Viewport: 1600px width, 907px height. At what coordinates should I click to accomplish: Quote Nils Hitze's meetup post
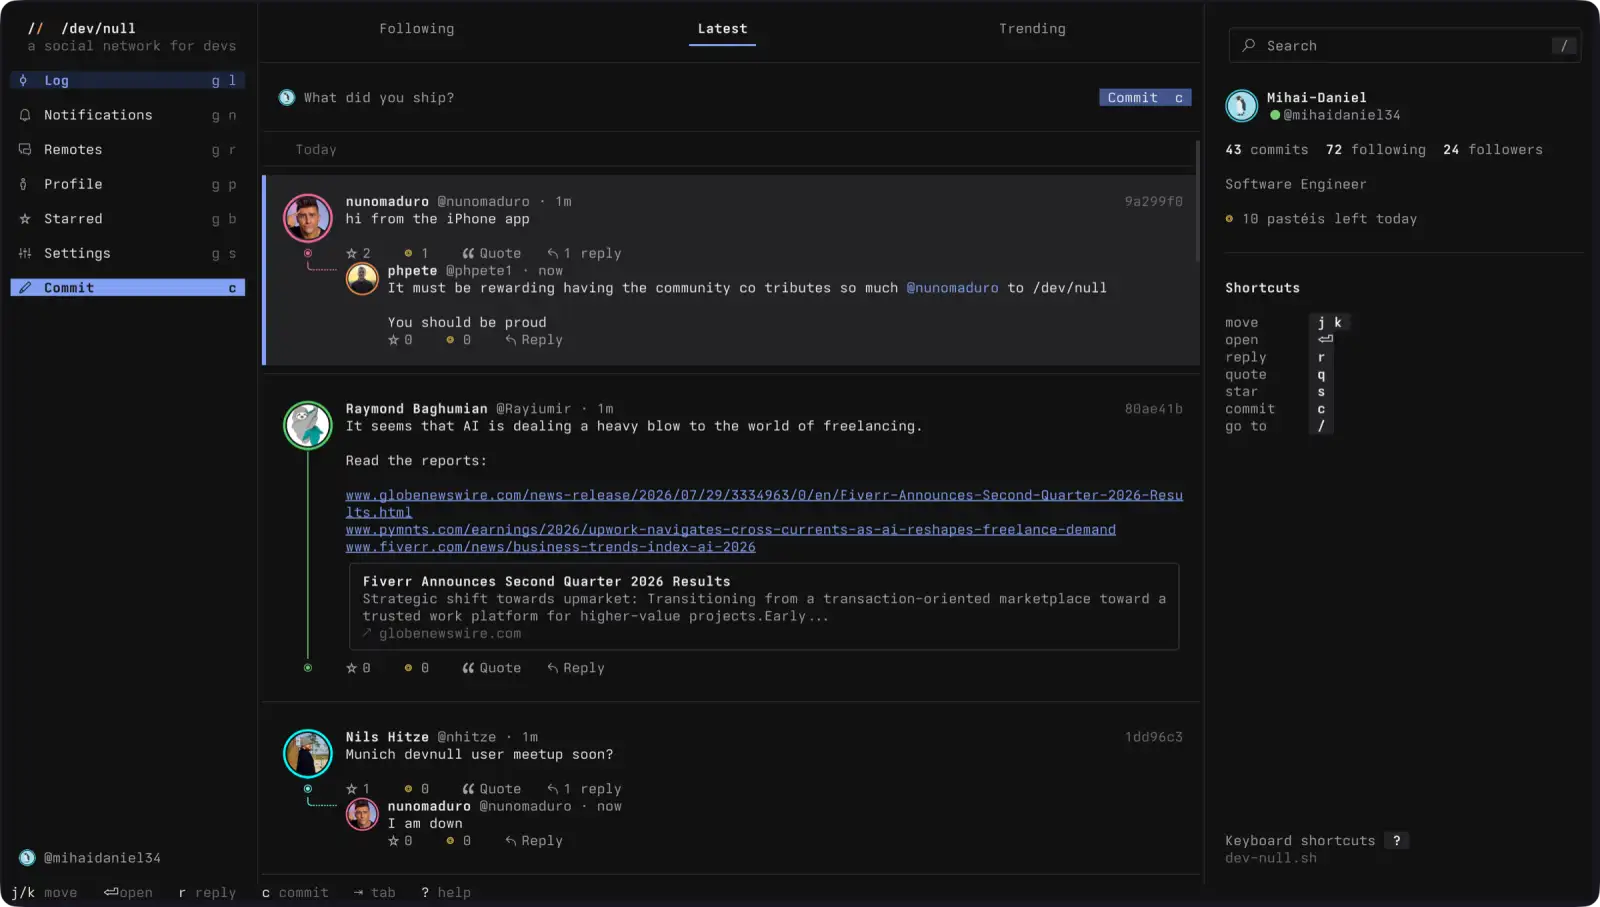(x=491, y=789)
